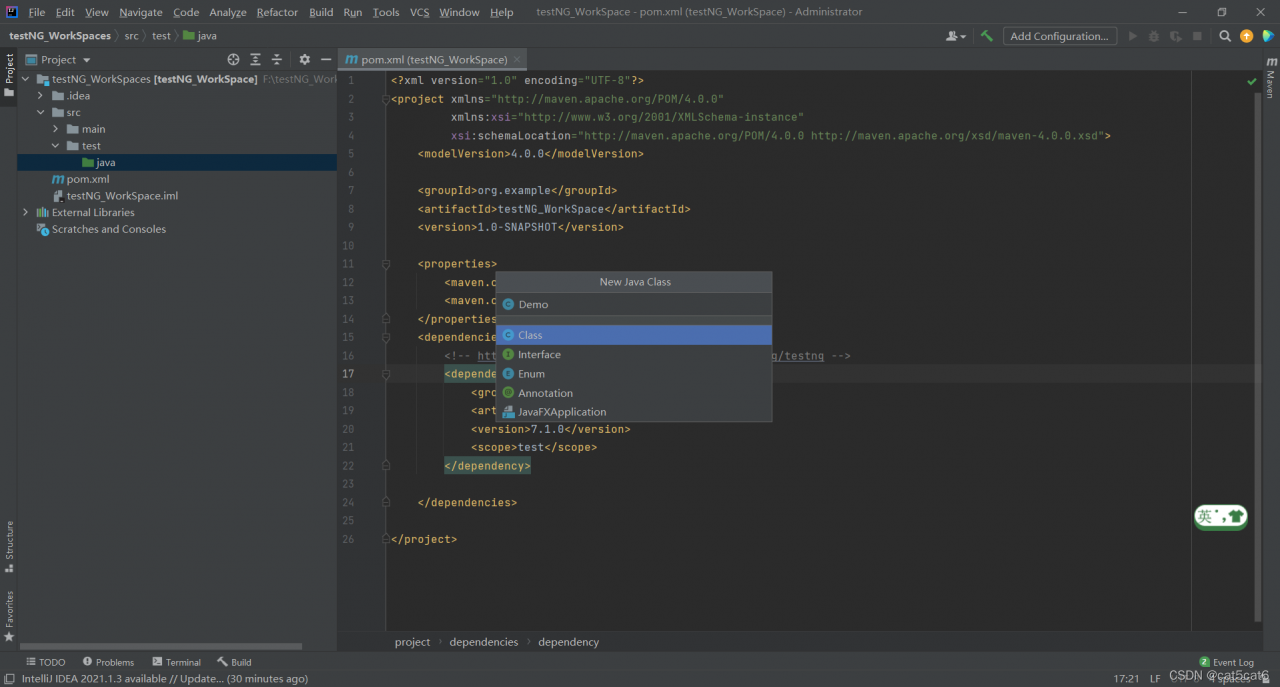Open the Maven tool window on right edge
Image resolution: width=1280 pixels, height=687 pixels.
(x=1271, y=78)
